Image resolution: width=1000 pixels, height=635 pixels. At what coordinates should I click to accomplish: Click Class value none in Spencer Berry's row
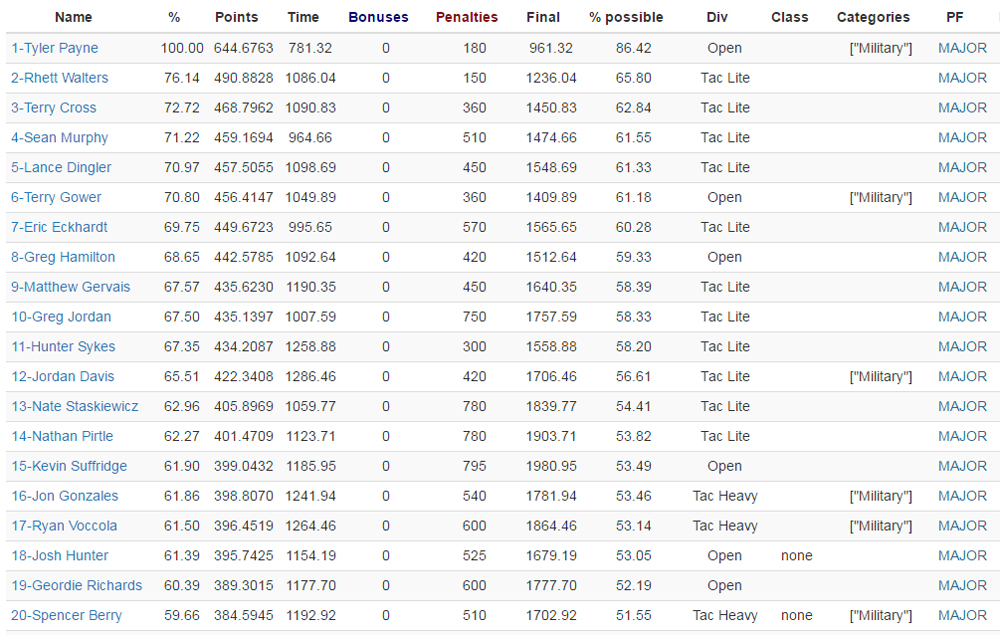(797, 616)
